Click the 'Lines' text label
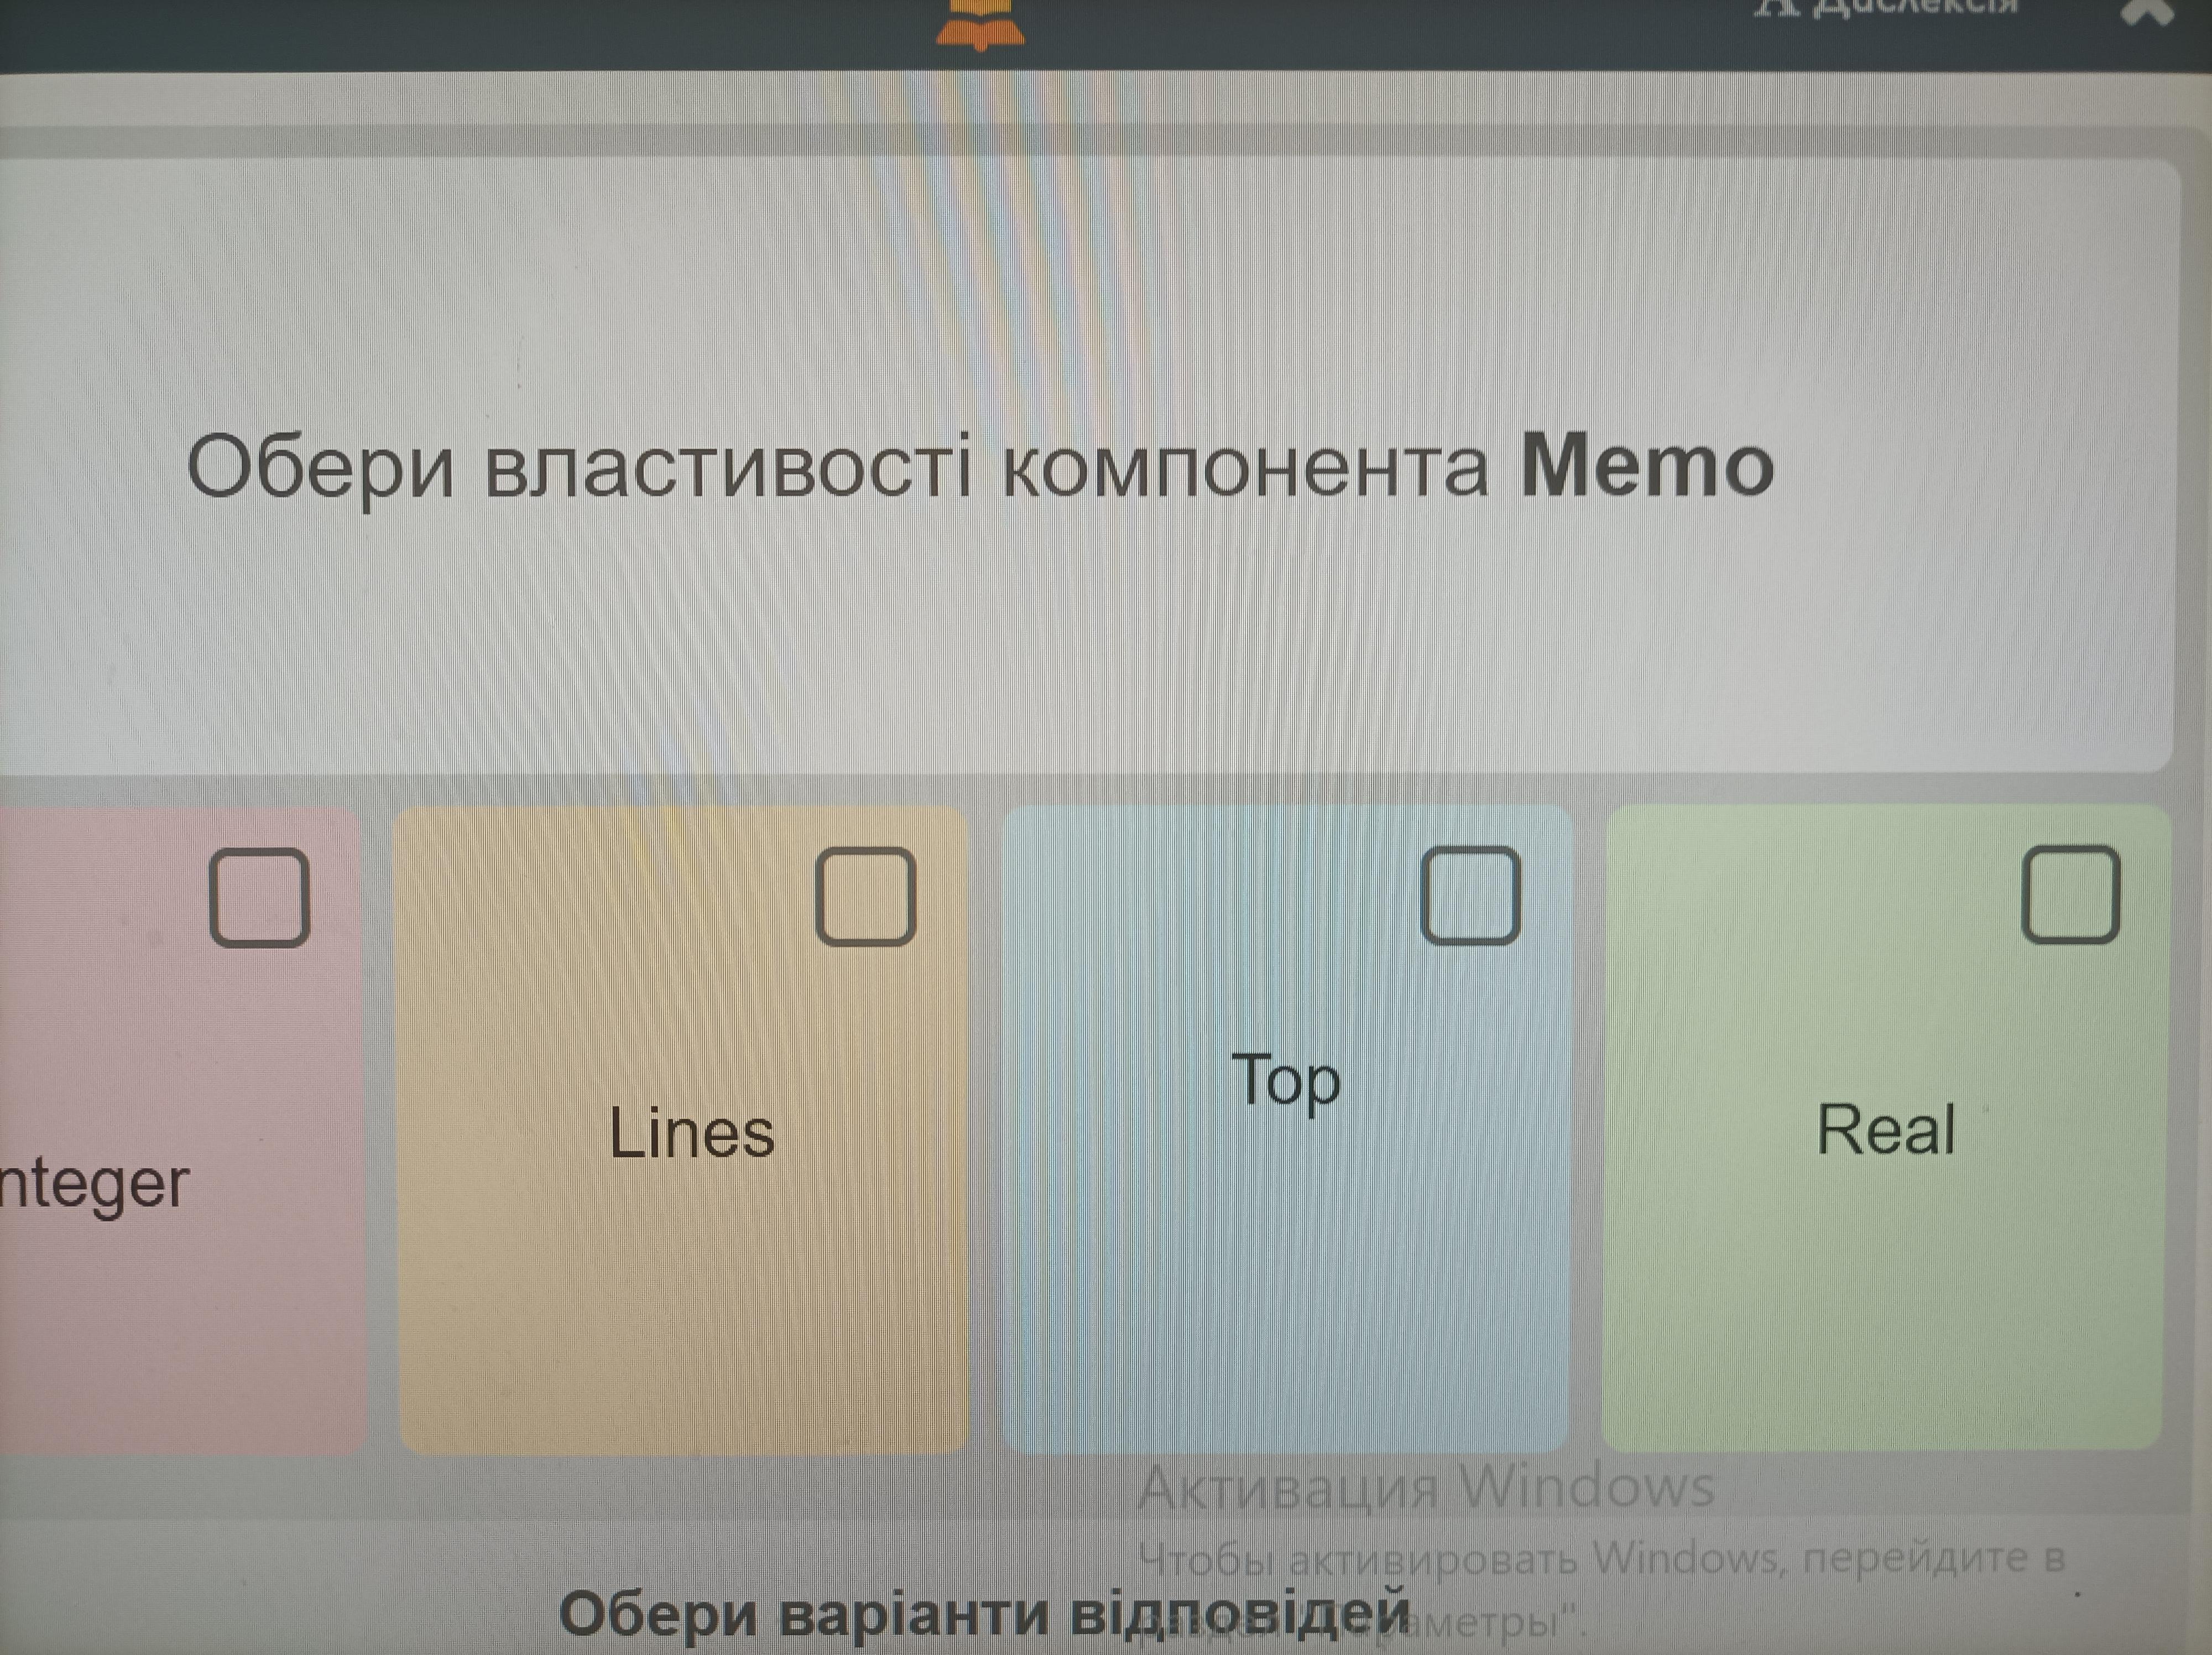2212x1655 pixels. point(691,1133)
